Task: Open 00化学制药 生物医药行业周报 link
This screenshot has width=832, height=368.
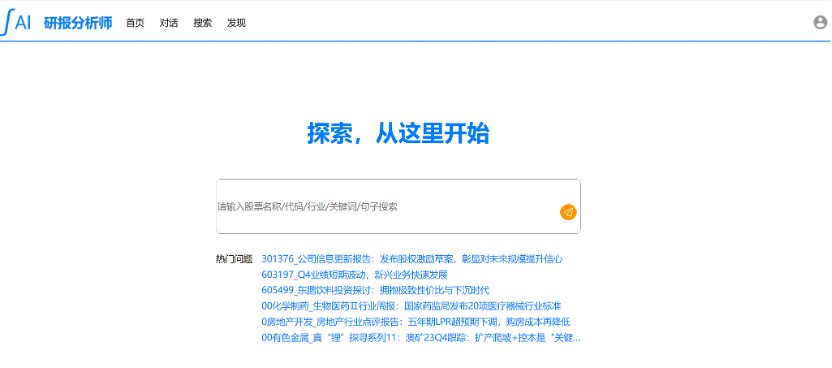Action: click(x=411, y=306)
